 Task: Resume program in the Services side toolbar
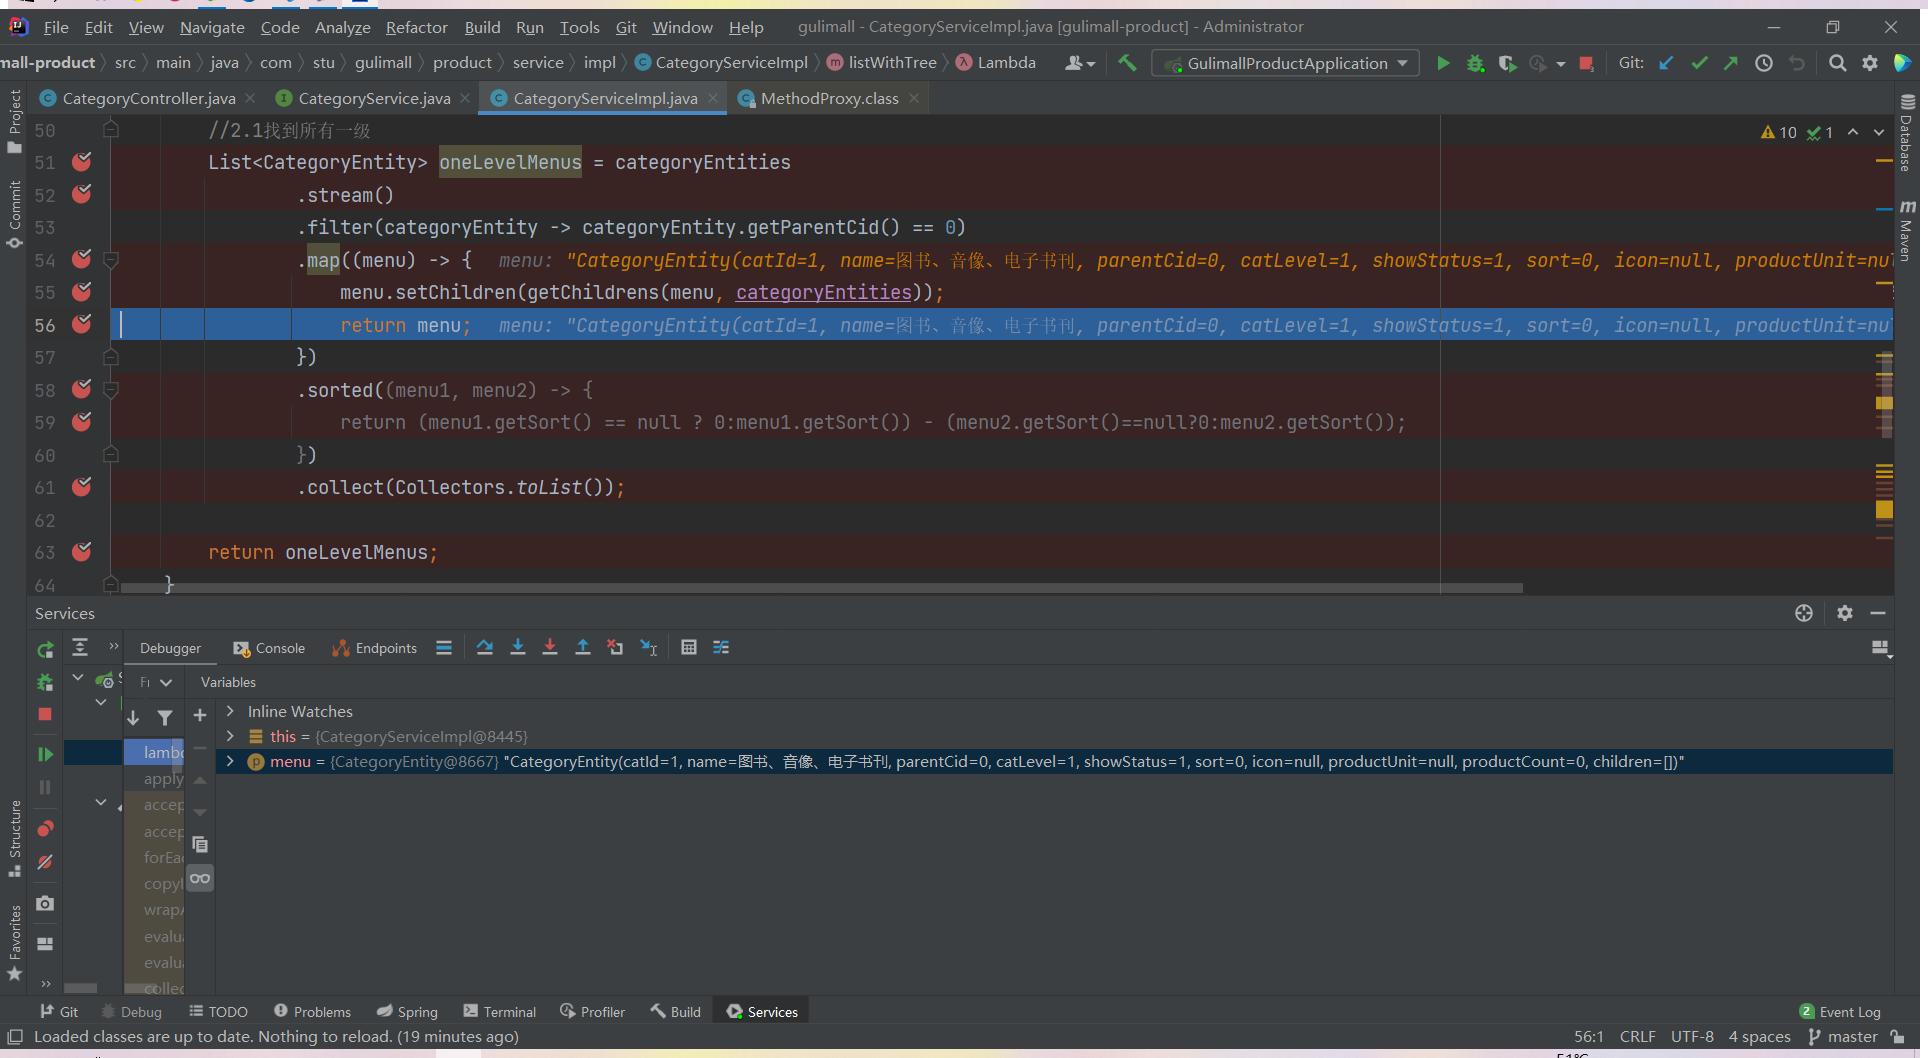tap(45, 754)
